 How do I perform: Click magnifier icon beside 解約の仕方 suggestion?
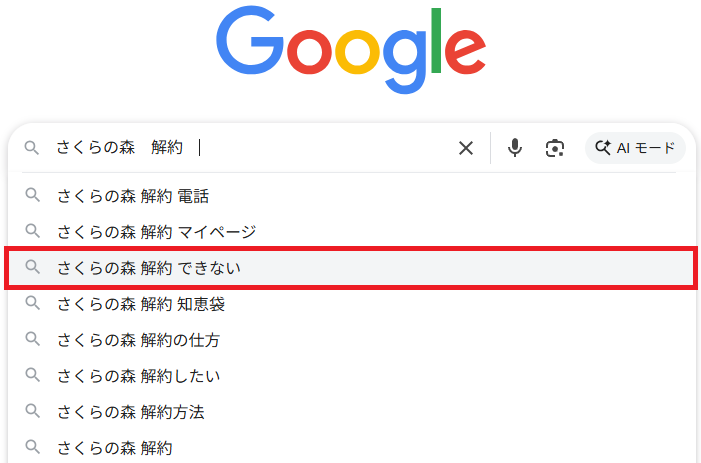click(32, 340)
